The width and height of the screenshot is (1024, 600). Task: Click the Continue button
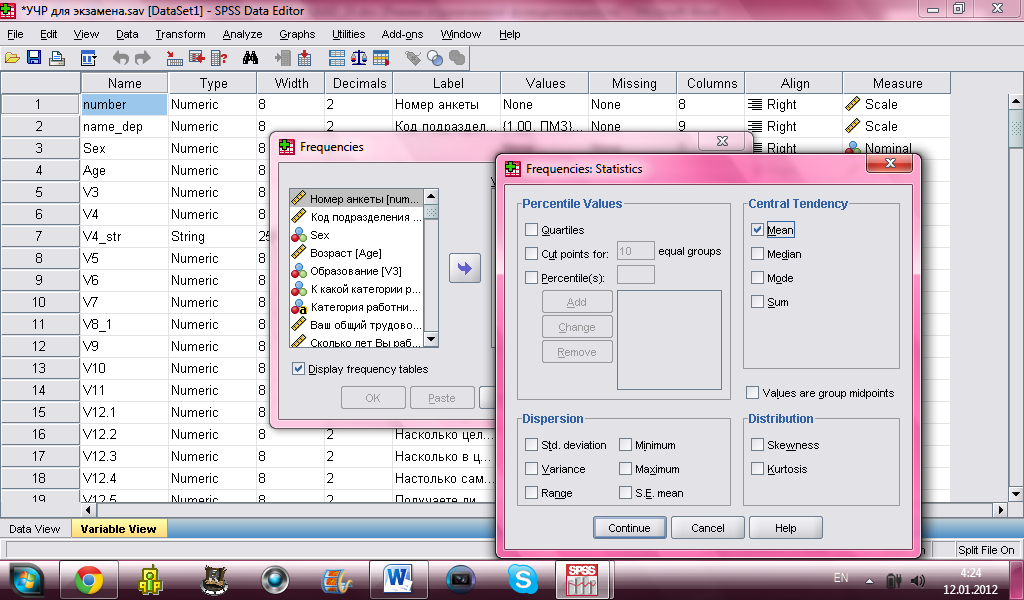[x=630, y=528]
